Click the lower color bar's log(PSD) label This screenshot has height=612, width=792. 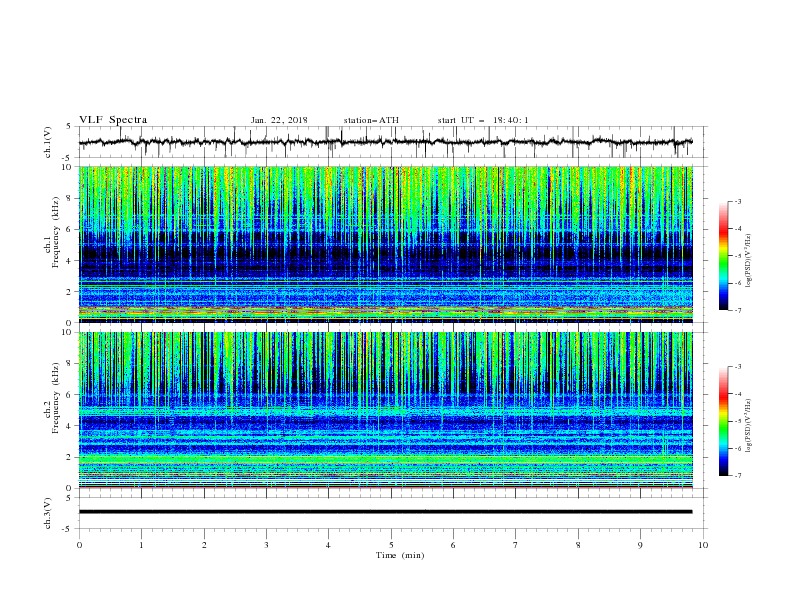point(749,426)
